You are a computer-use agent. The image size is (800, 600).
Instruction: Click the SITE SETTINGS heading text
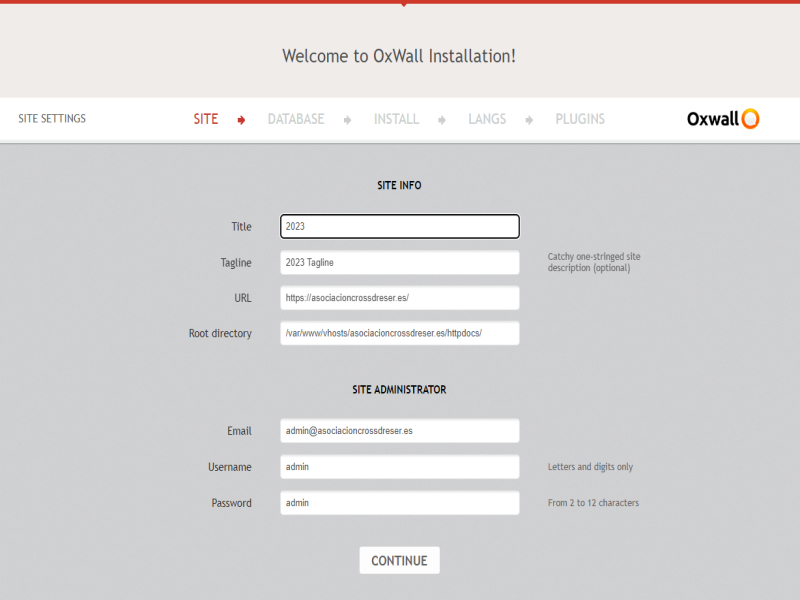[x=52, y=119]
